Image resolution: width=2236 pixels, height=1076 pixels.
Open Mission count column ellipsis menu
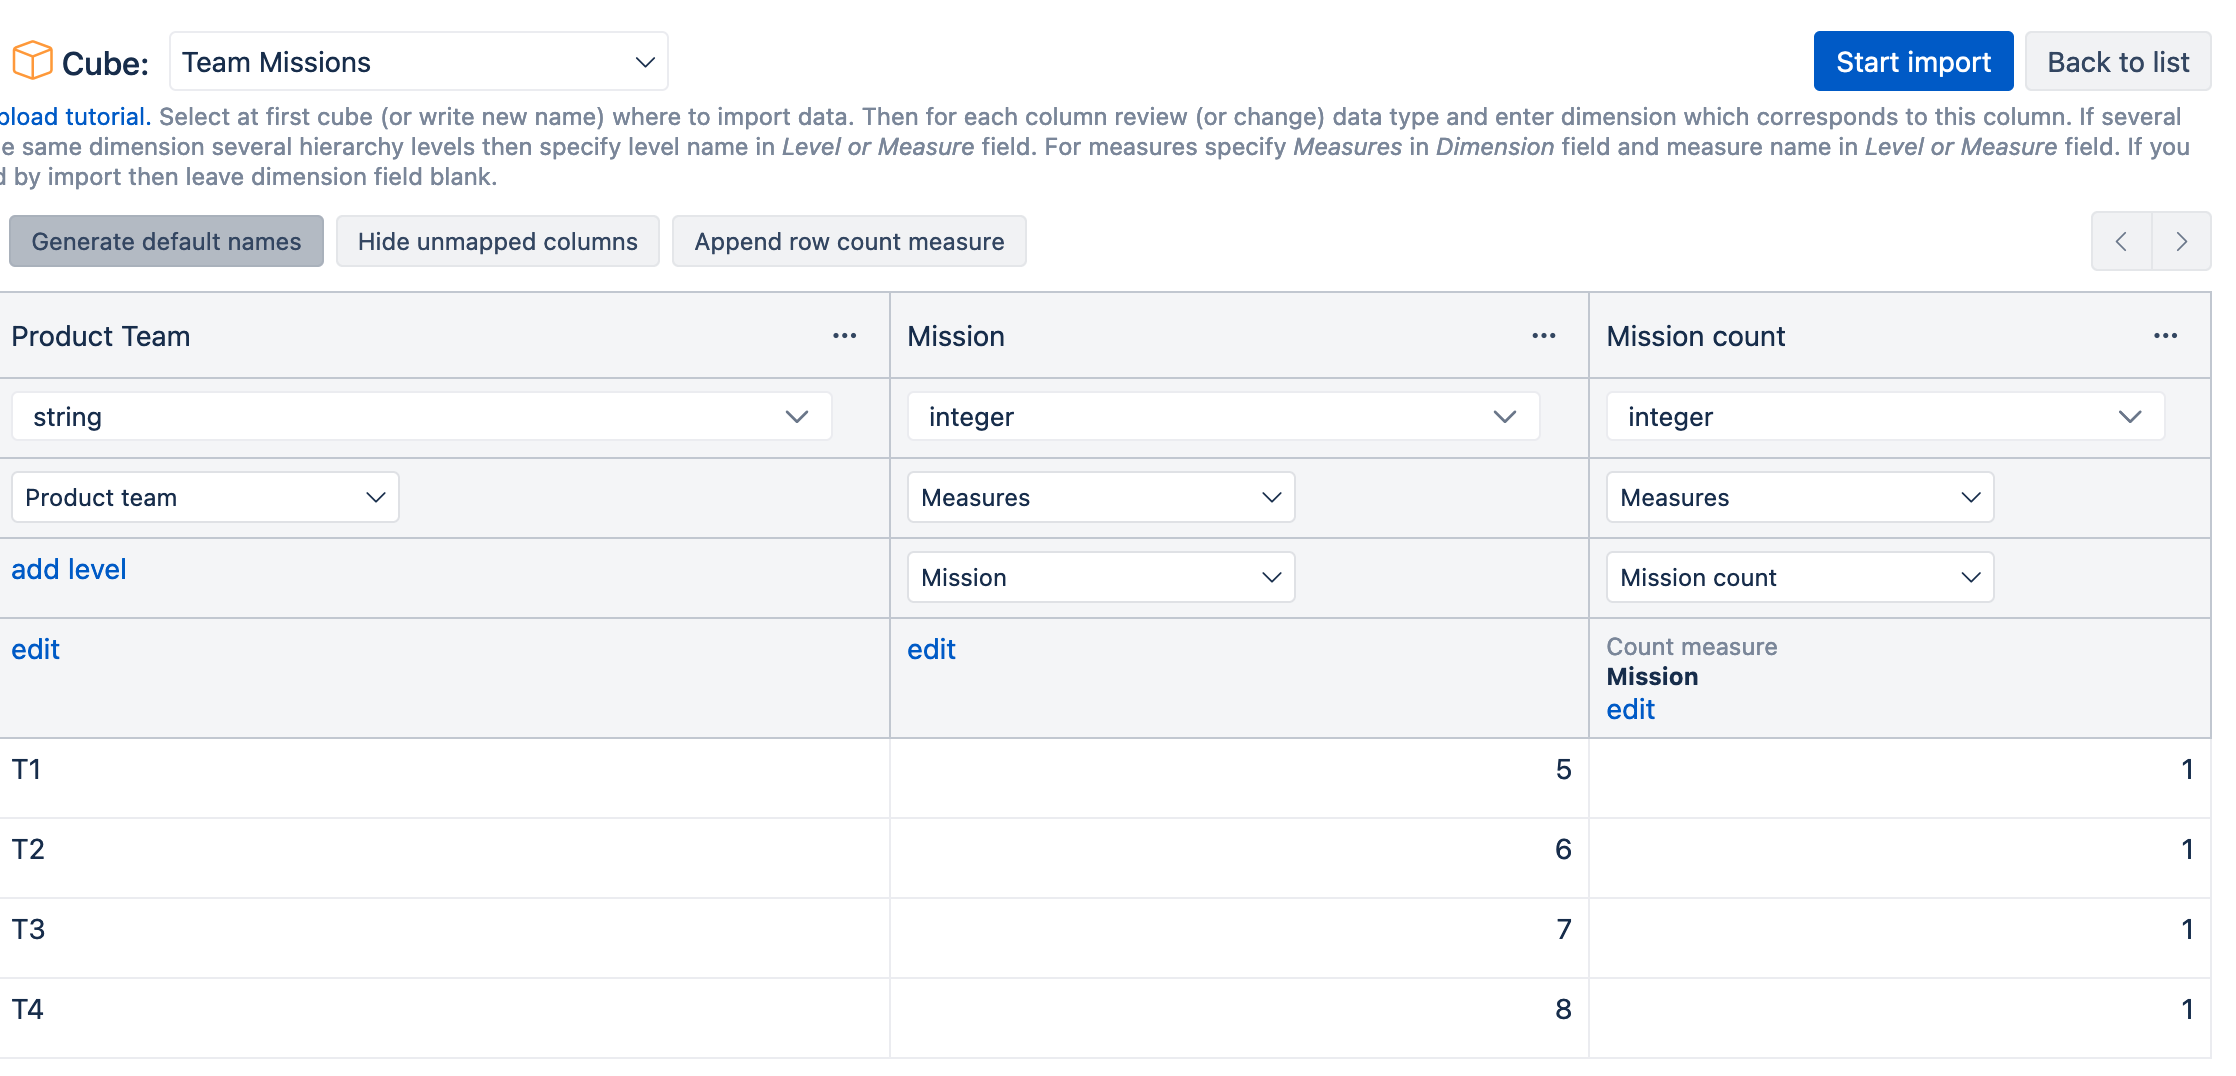[x=2165, y=336]
